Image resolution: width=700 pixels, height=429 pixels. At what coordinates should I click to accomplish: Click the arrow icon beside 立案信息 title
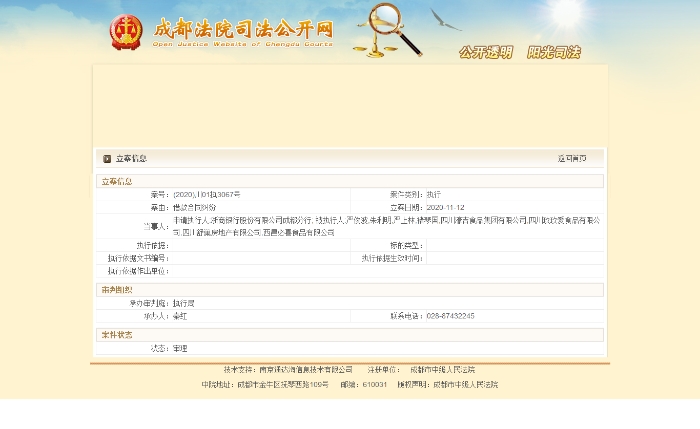point(107,158)
